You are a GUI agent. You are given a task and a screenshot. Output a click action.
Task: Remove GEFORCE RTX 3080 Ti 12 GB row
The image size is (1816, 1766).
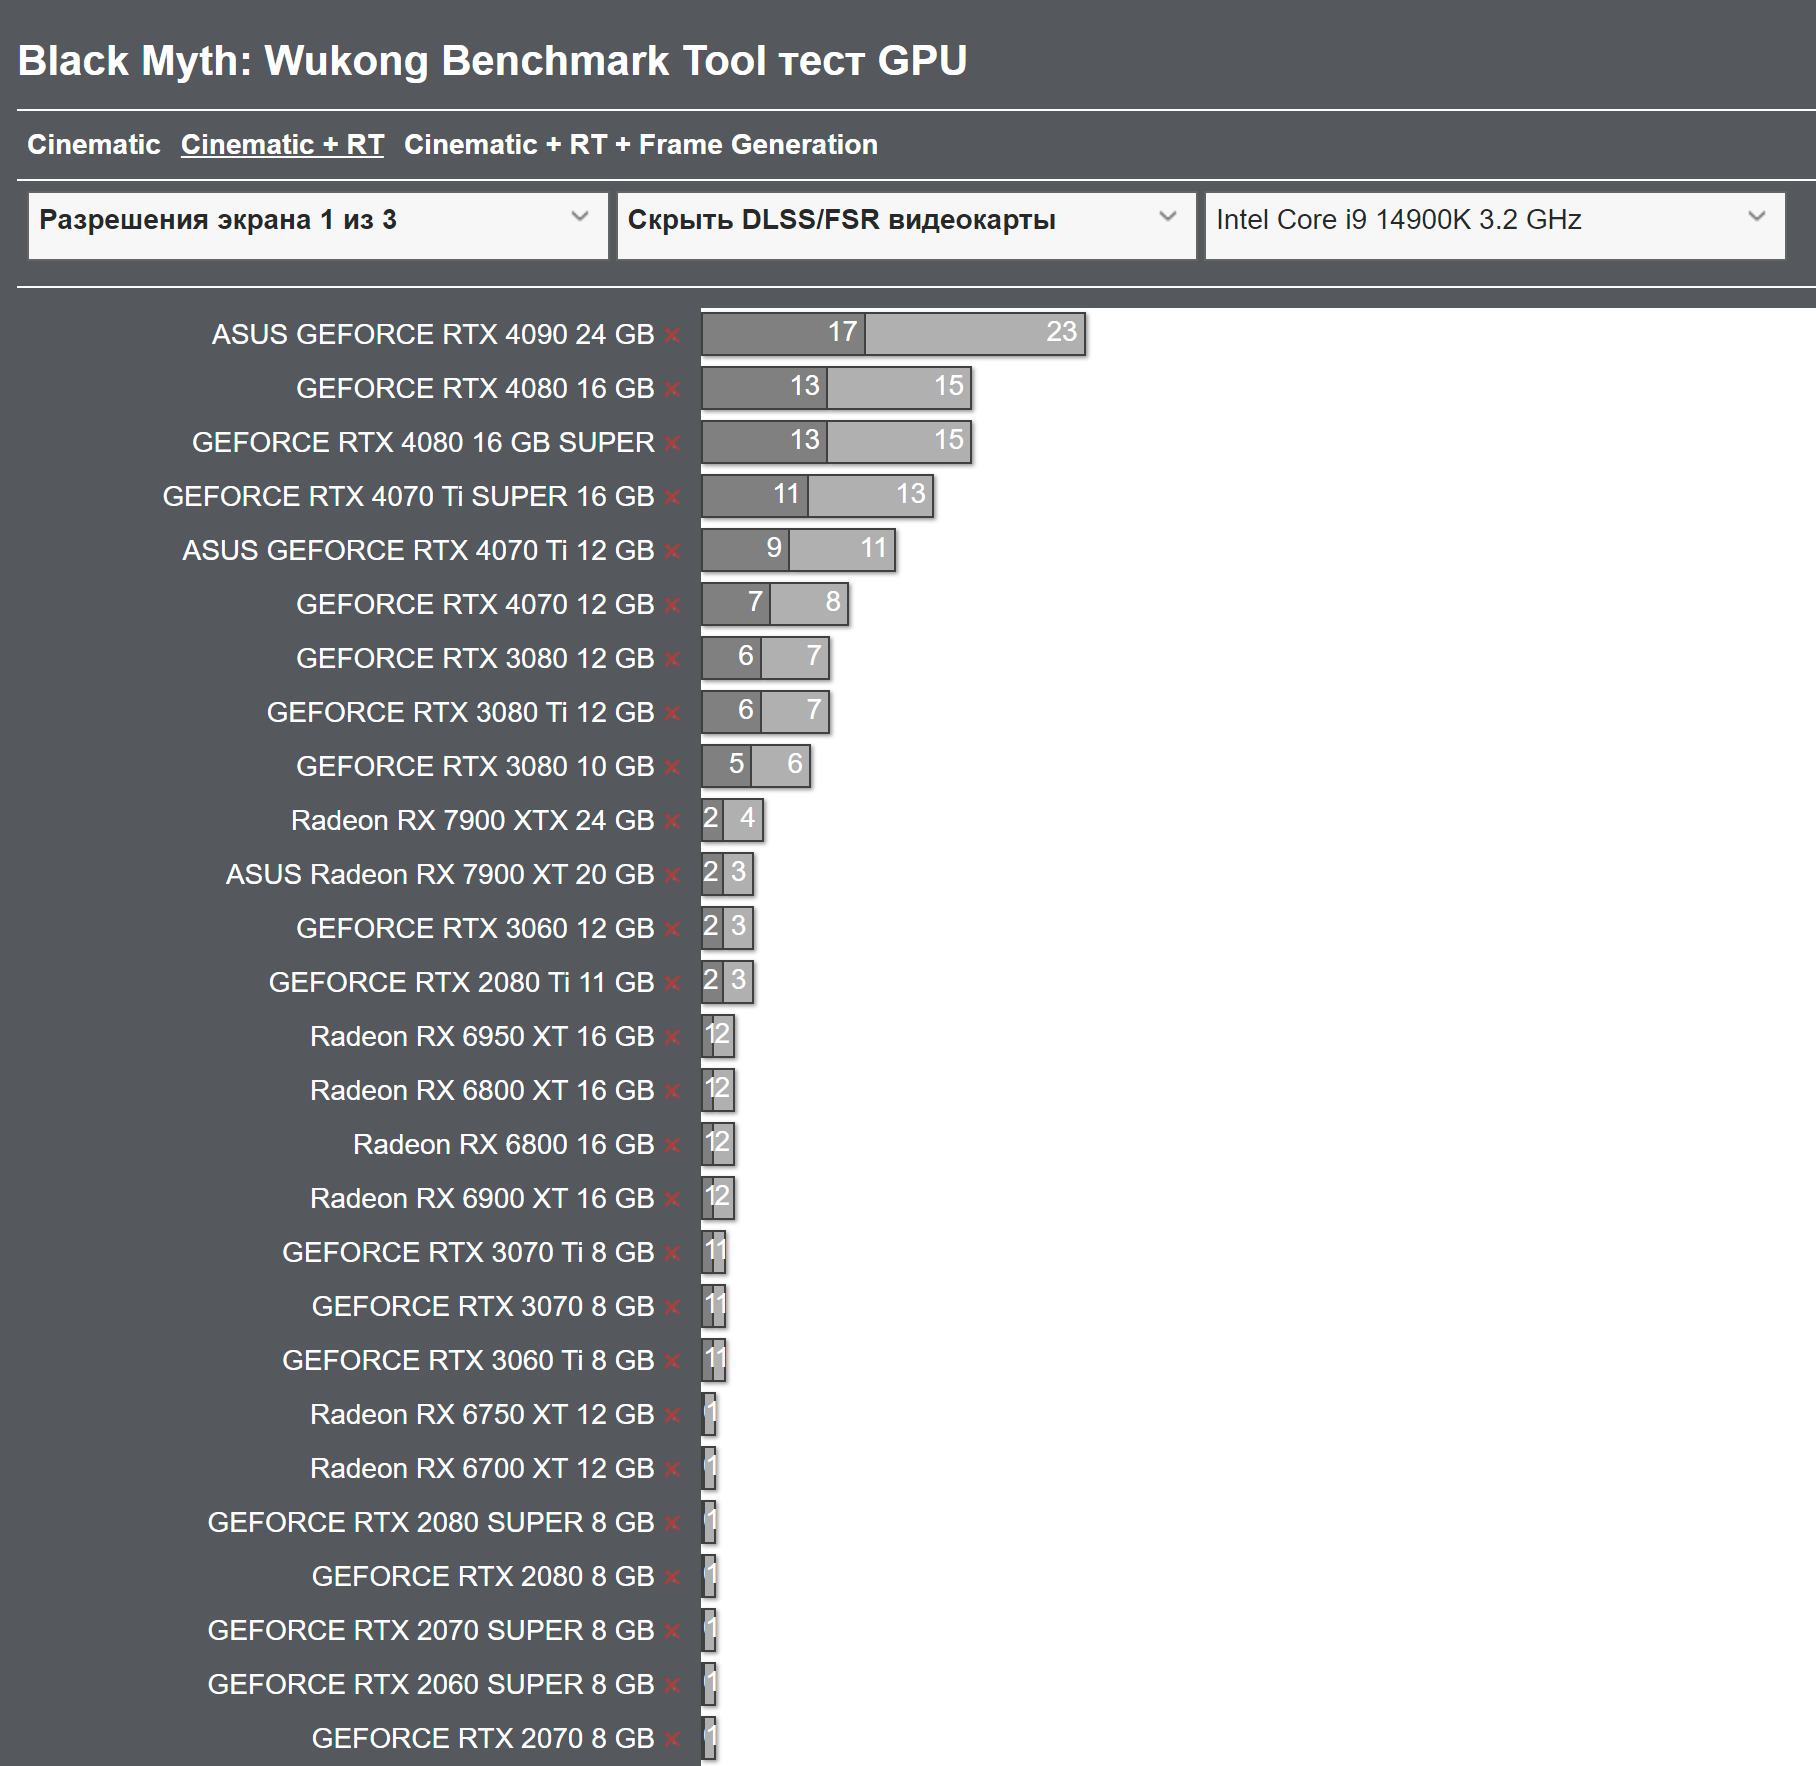coord(673,713)
